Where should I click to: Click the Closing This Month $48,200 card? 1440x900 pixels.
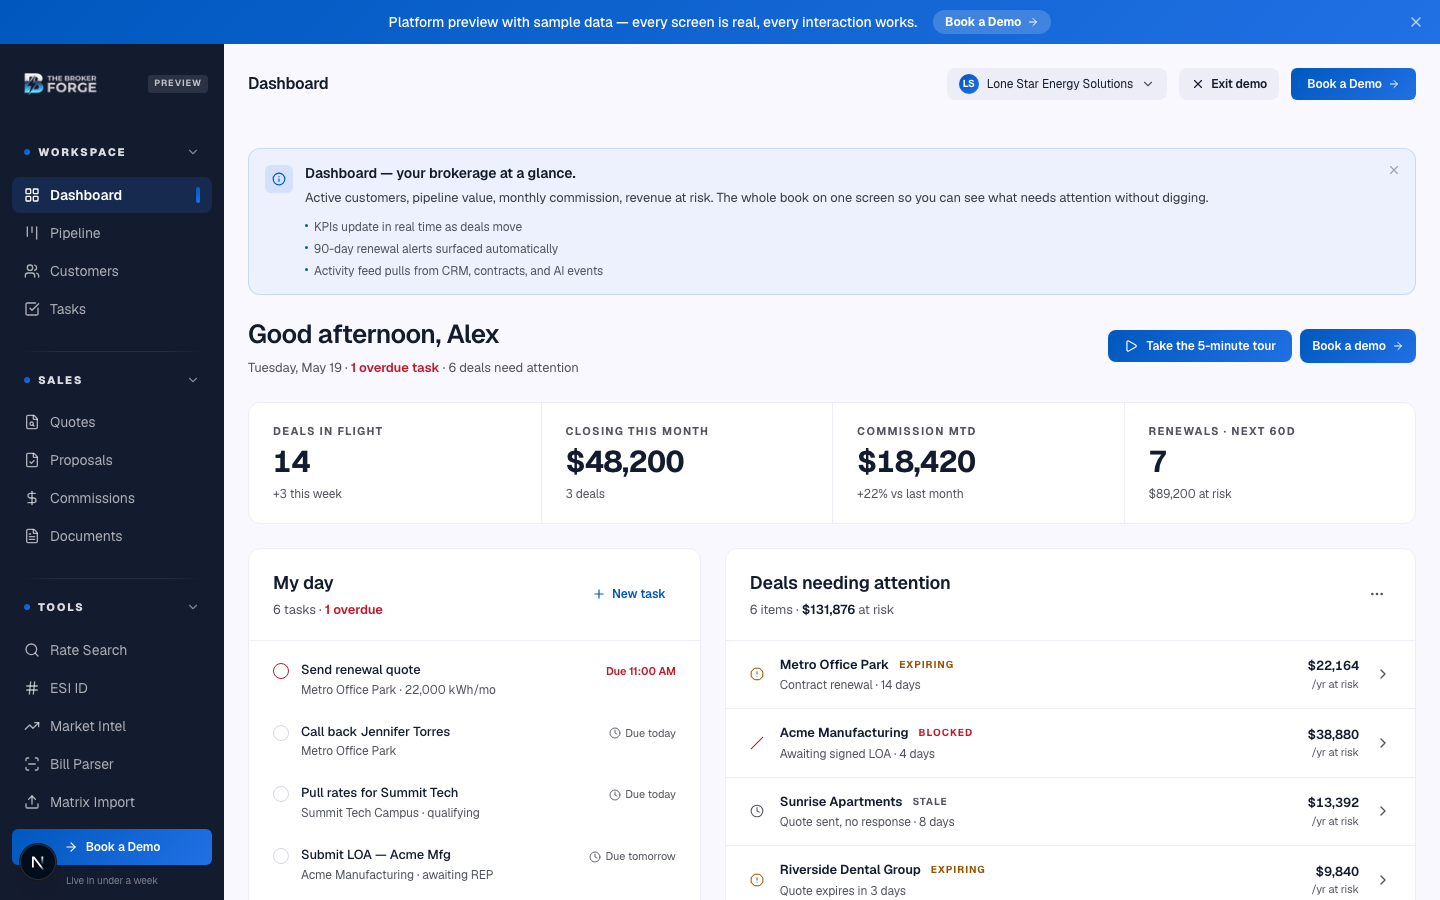[x=687, y=463]
